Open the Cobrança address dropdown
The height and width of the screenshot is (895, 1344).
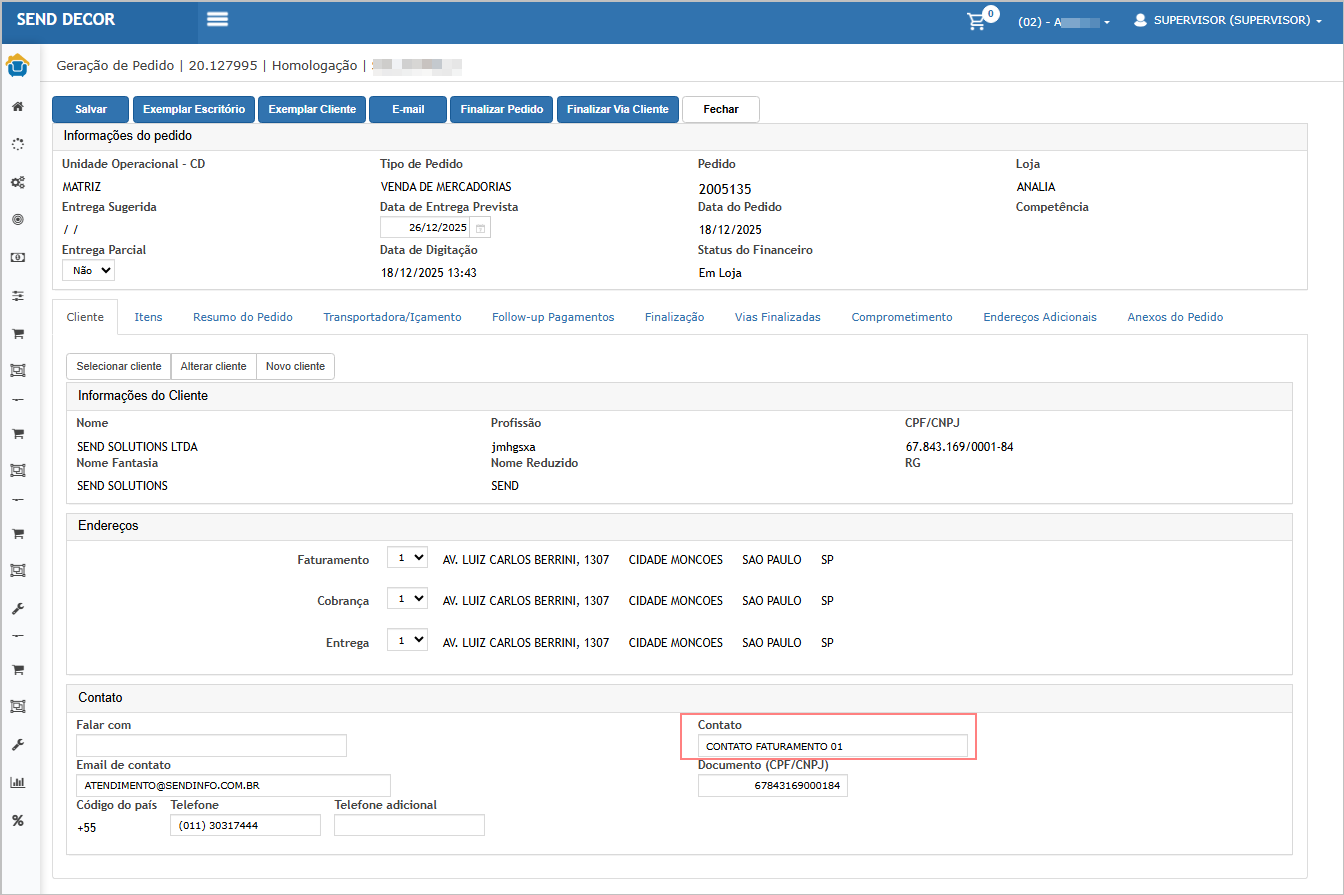click(407, 600)
